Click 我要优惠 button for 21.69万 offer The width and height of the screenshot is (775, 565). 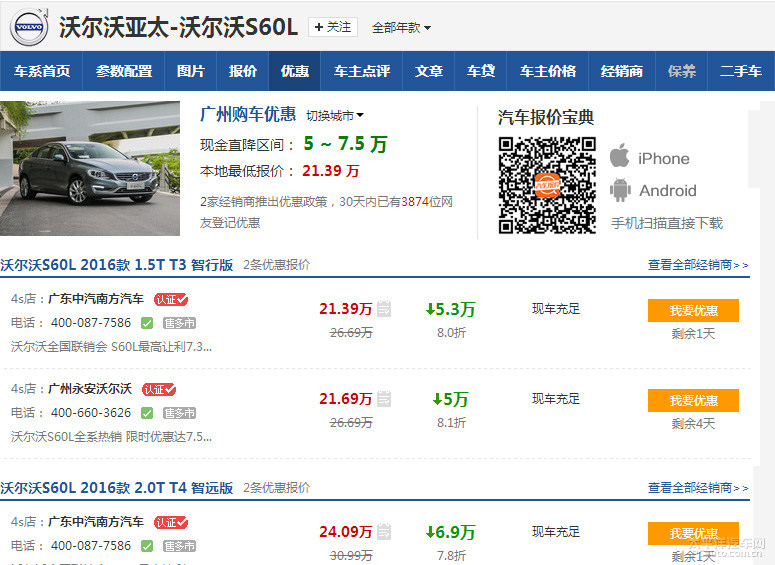point(693,400)
